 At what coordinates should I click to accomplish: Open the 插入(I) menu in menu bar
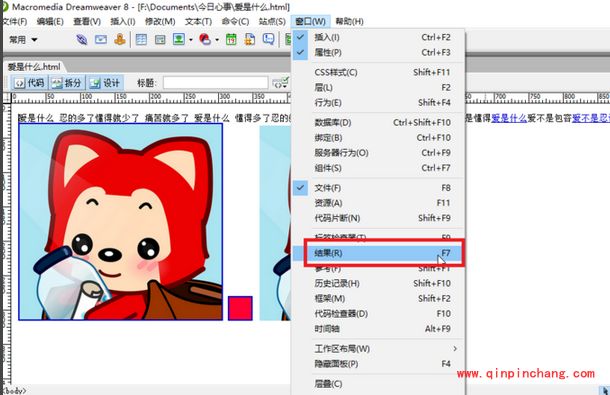point(123,21)
